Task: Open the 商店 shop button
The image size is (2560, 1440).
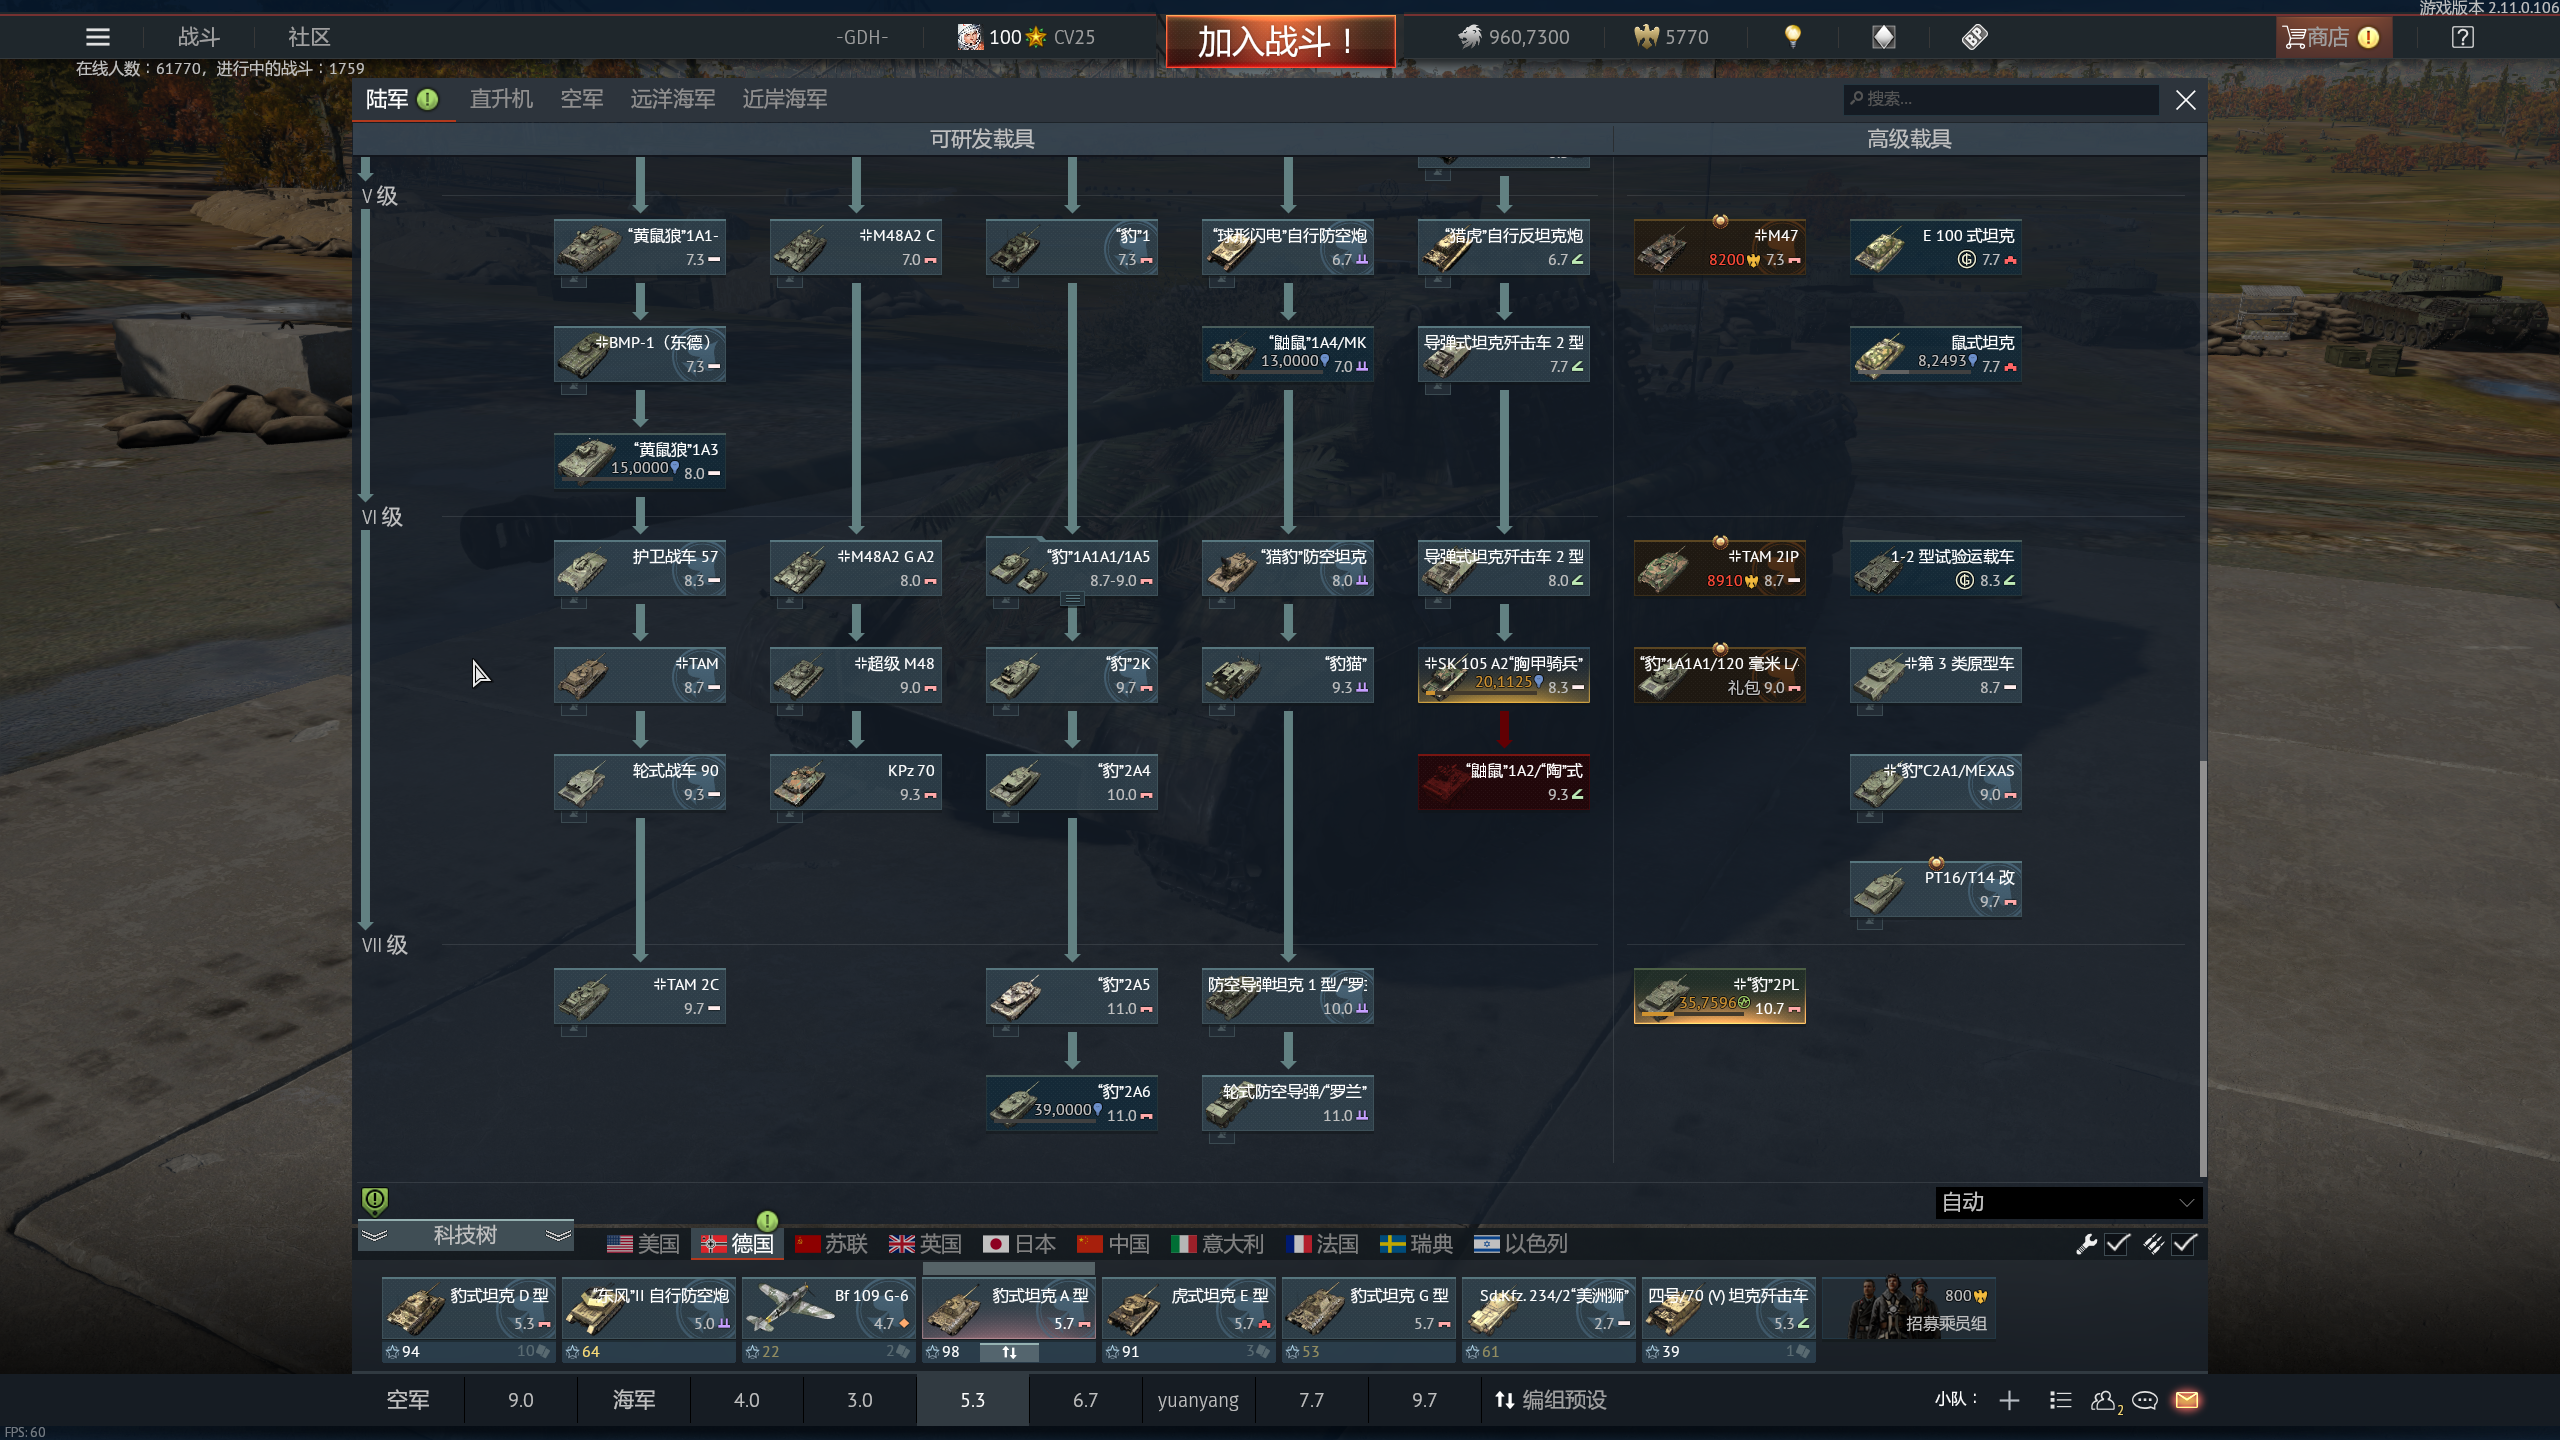Action: coord(2332,38)
